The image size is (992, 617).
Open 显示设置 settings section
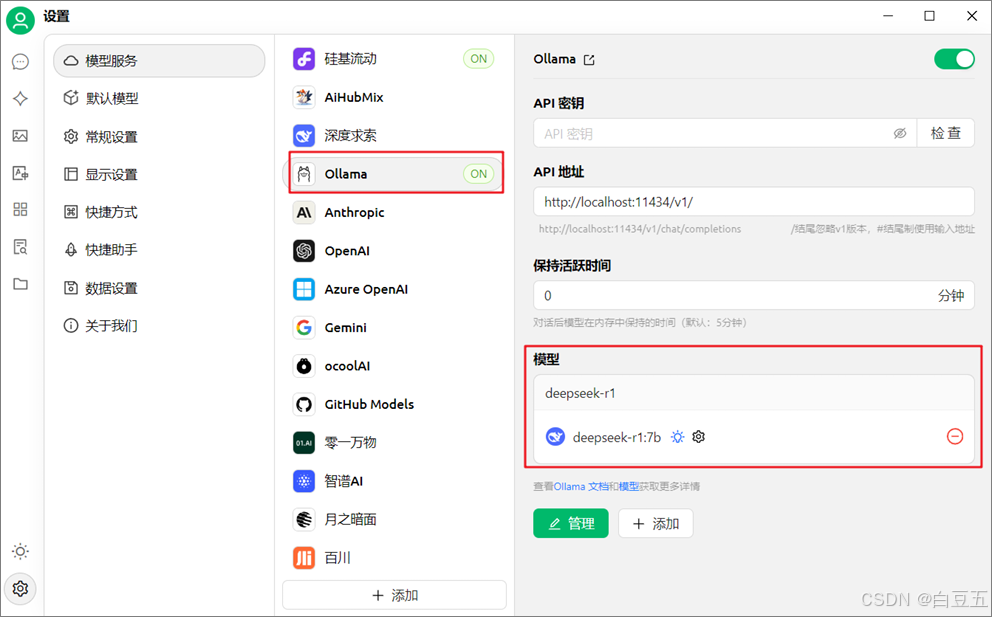coord(159,174)
